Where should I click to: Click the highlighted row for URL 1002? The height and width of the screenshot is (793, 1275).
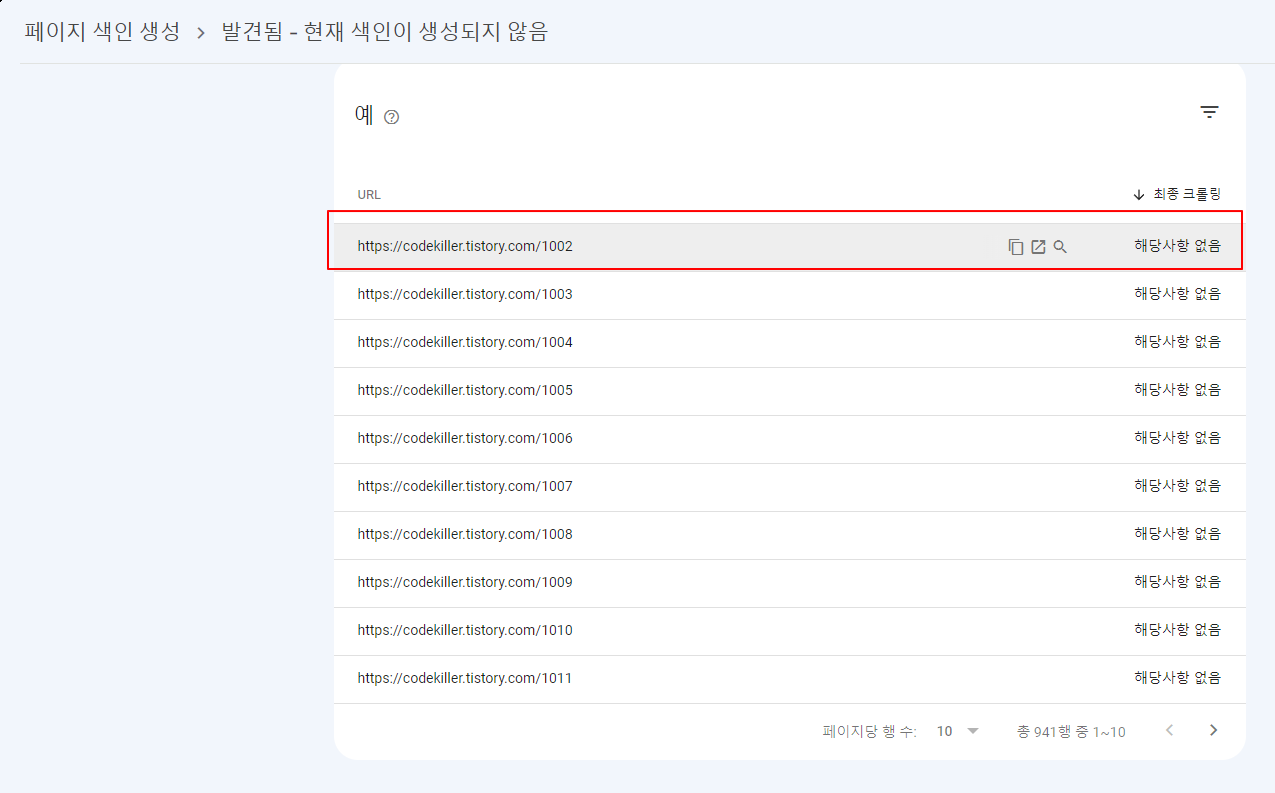click(x=465, y=245)
